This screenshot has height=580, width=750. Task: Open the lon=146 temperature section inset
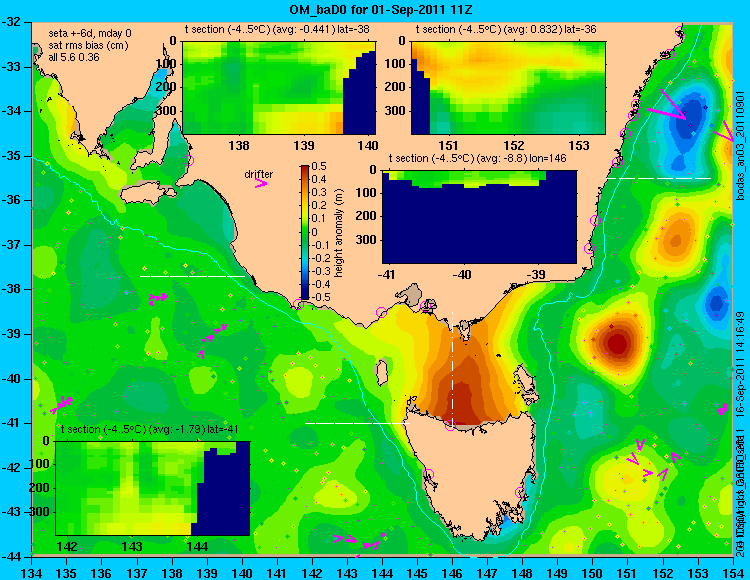pyautogui.click(x=479, y=217)
